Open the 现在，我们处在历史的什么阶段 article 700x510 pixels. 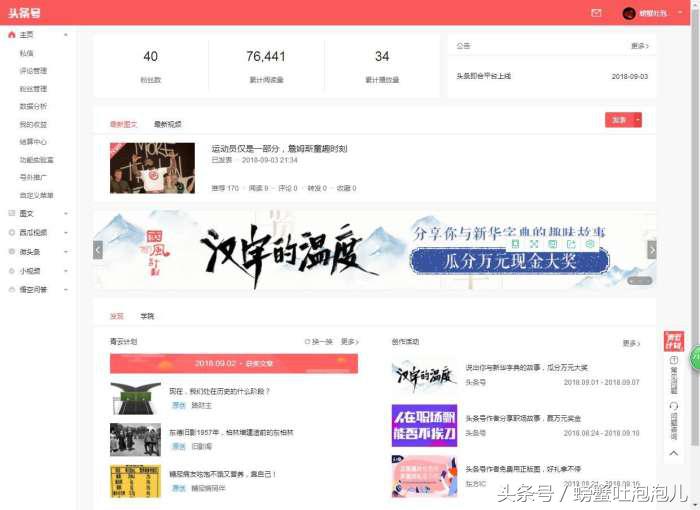point(220,391)
